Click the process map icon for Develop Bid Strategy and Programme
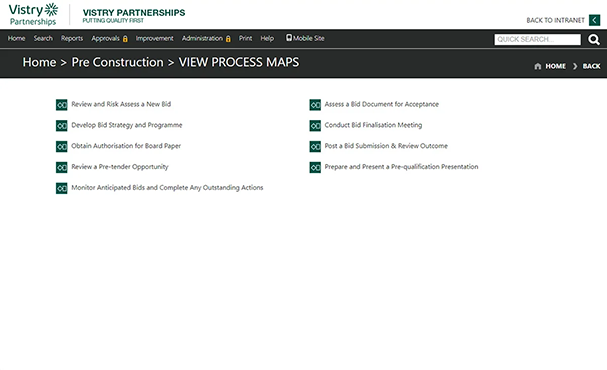607x370 pixels. 62,125
